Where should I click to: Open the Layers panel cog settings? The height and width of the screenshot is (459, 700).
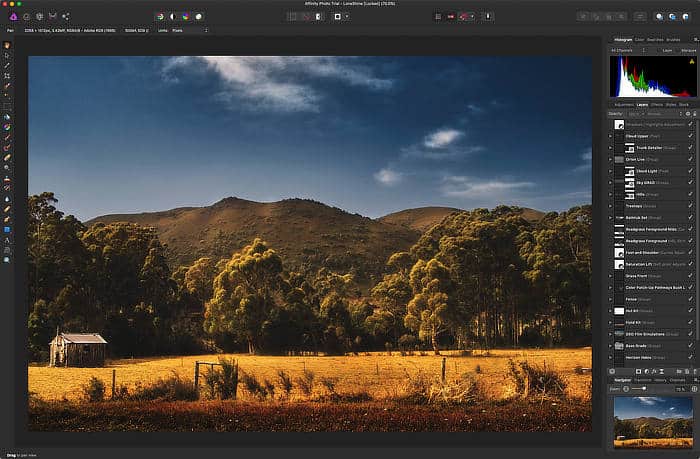coord(688,114)
